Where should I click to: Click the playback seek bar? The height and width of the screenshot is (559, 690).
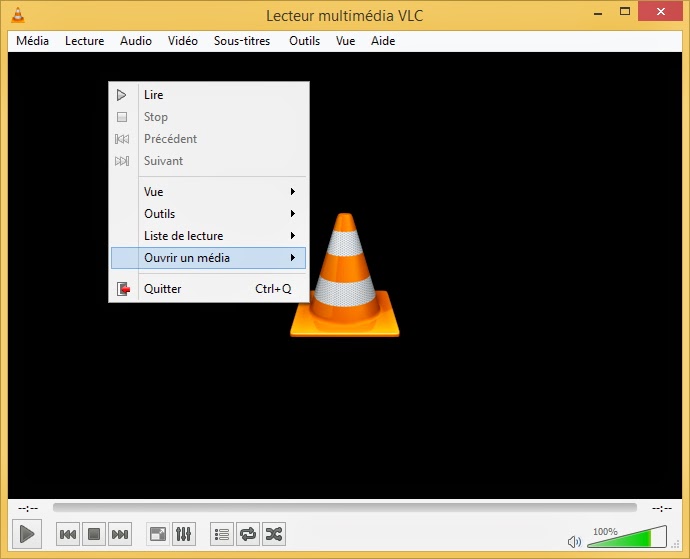[x=345, y=508]
